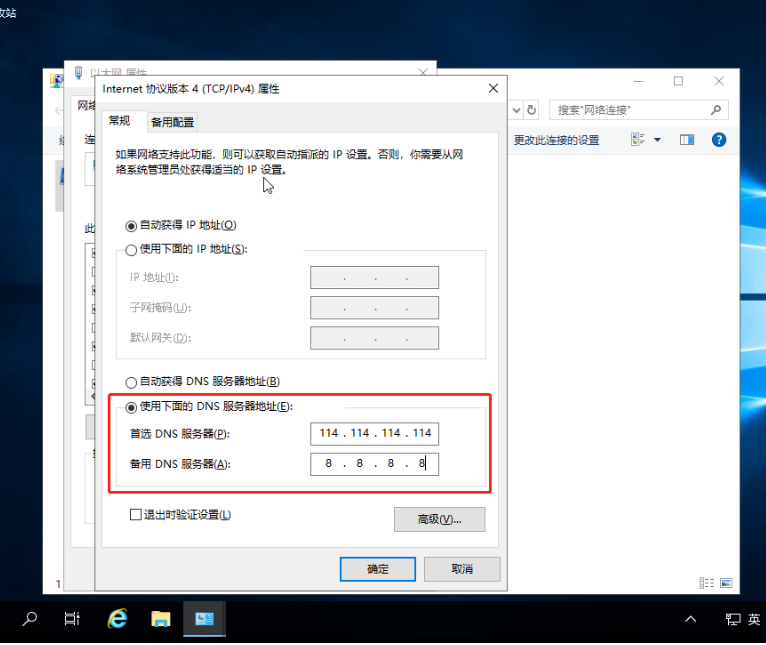Select 自动获得 IP 地址 radio button
This screenshot has width=766, height=645.
click(131, 225)
